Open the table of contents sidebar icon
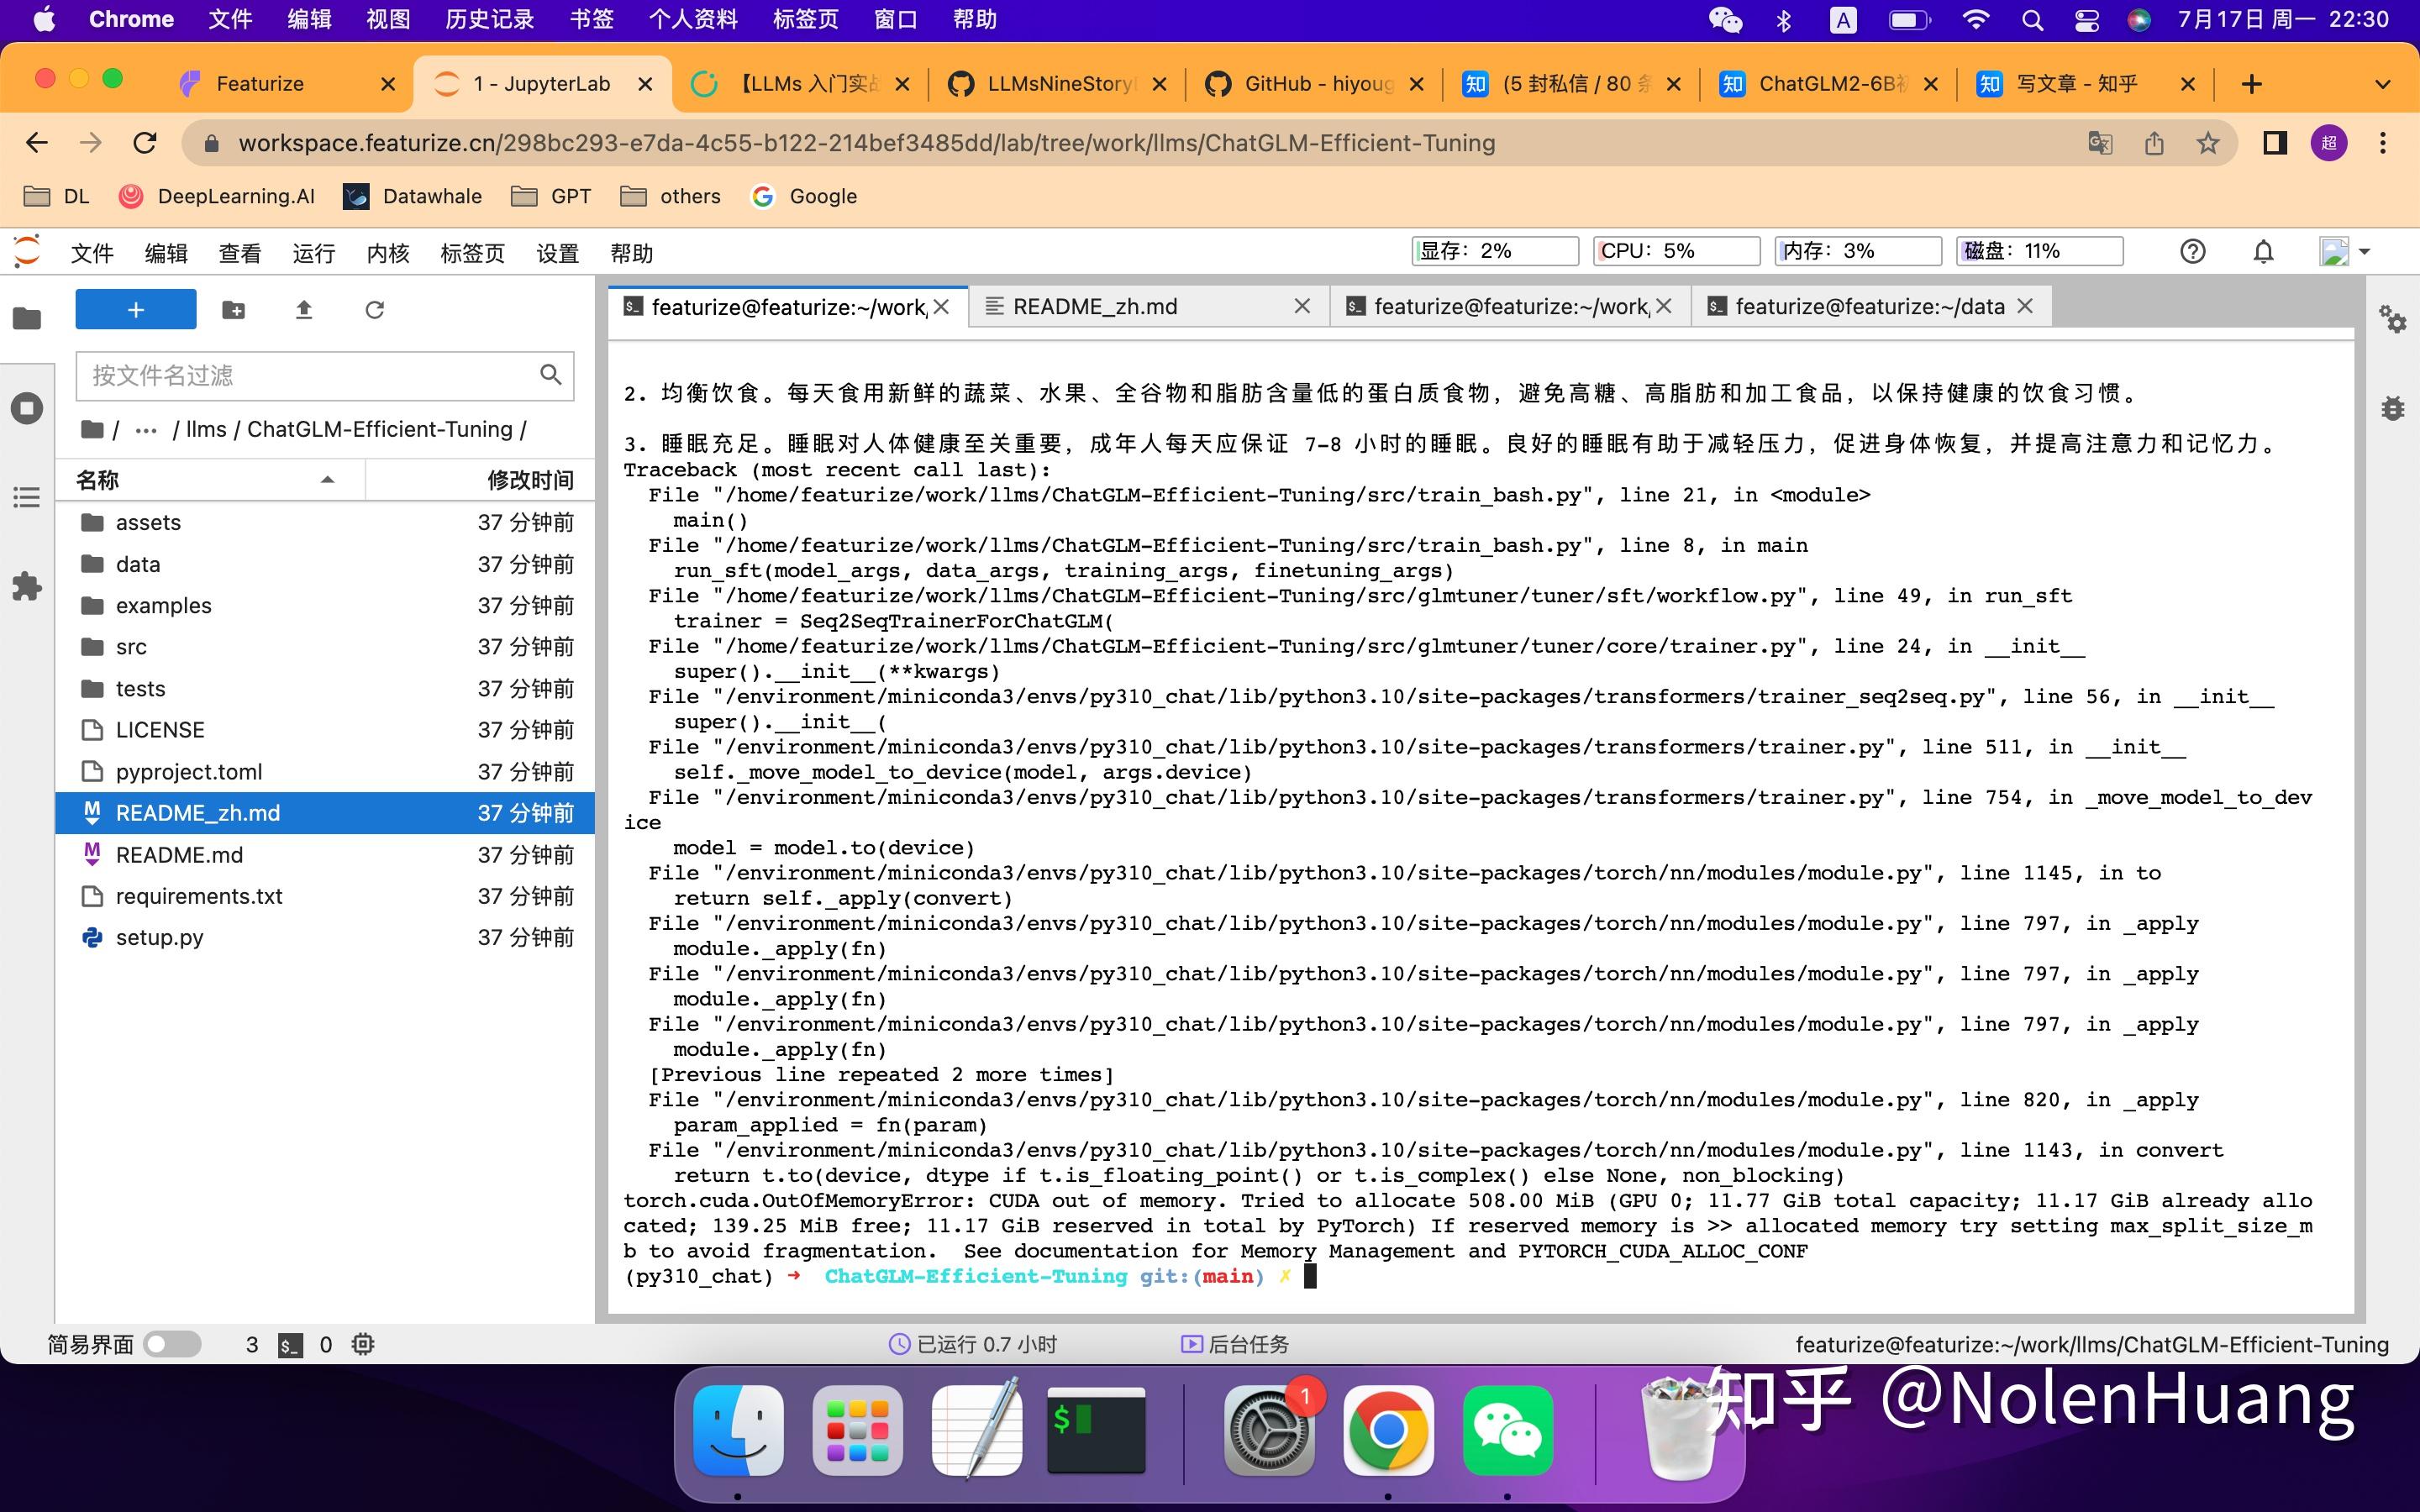 coord(27,497)
